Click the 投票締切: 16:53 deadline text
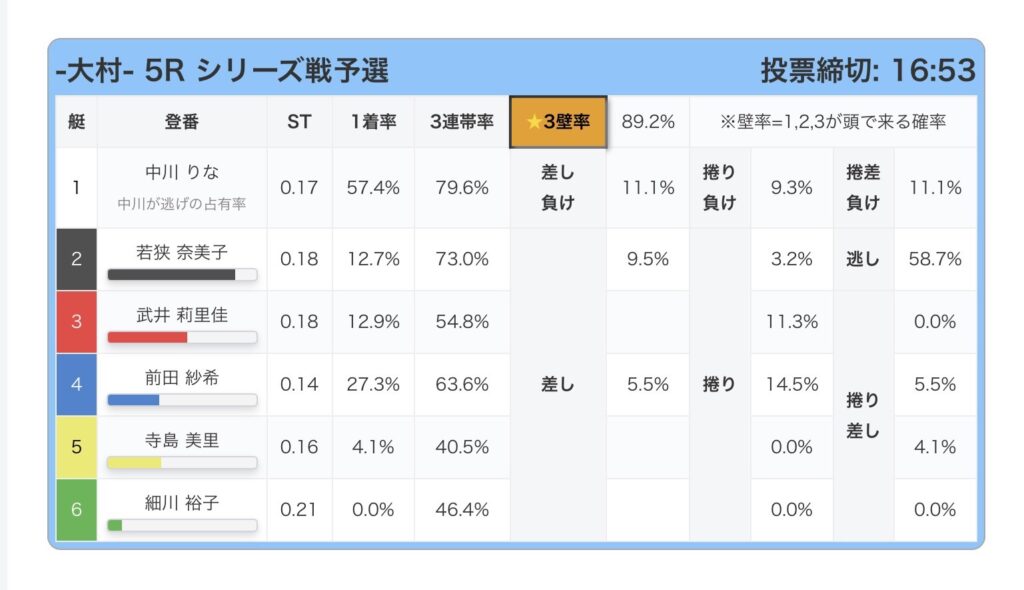This screenshot has height=590, width=1024. (867, 70)
